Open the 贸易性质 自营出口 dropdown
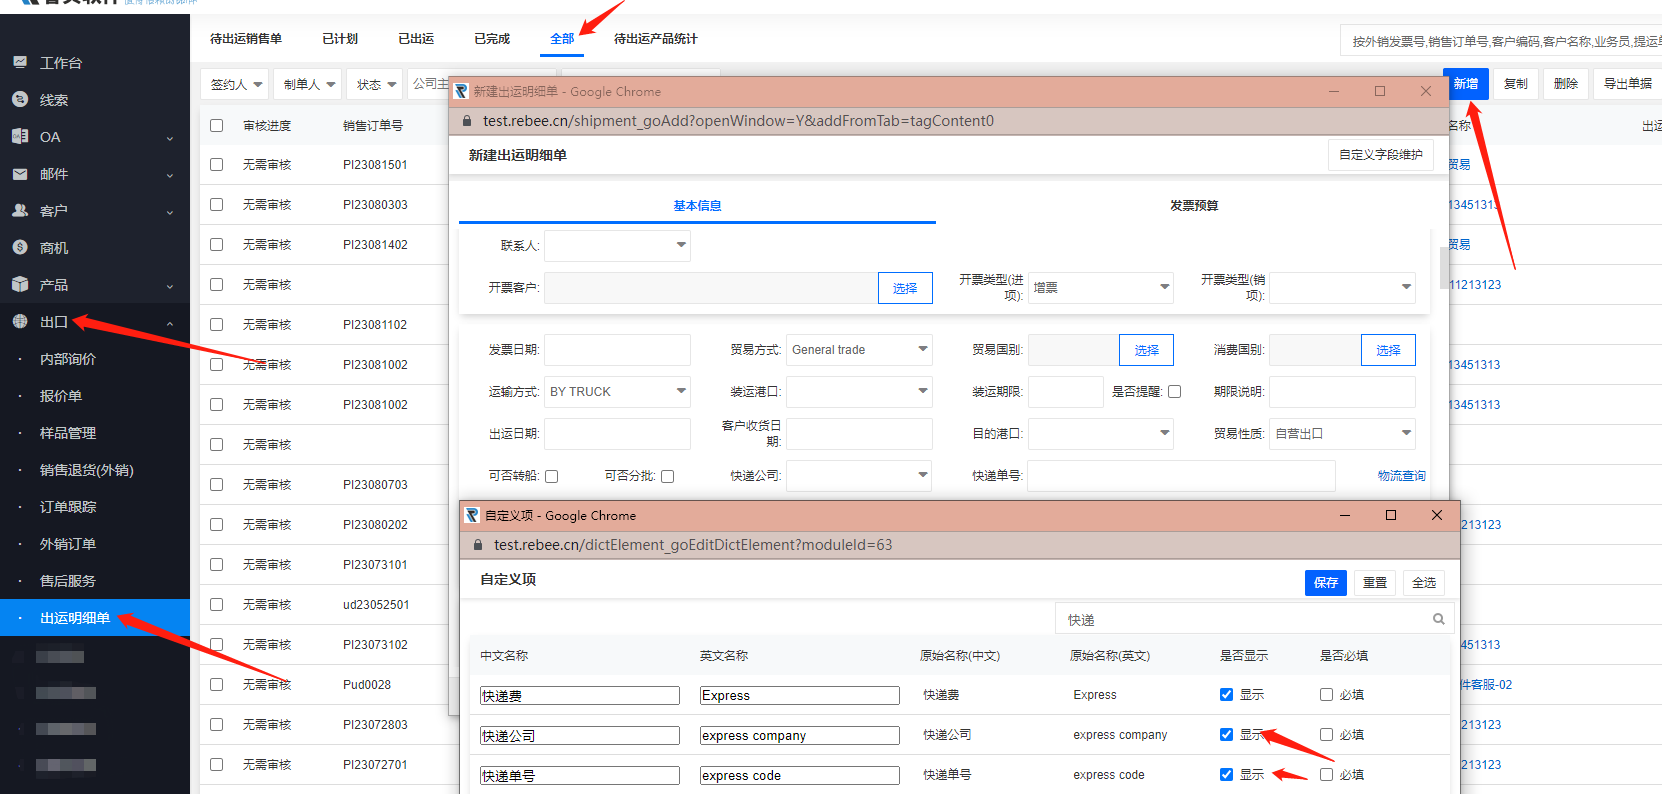Image resolution: width=1662 pixels, height=794 pixels. pyautogui.click(x=1343, y=433)
